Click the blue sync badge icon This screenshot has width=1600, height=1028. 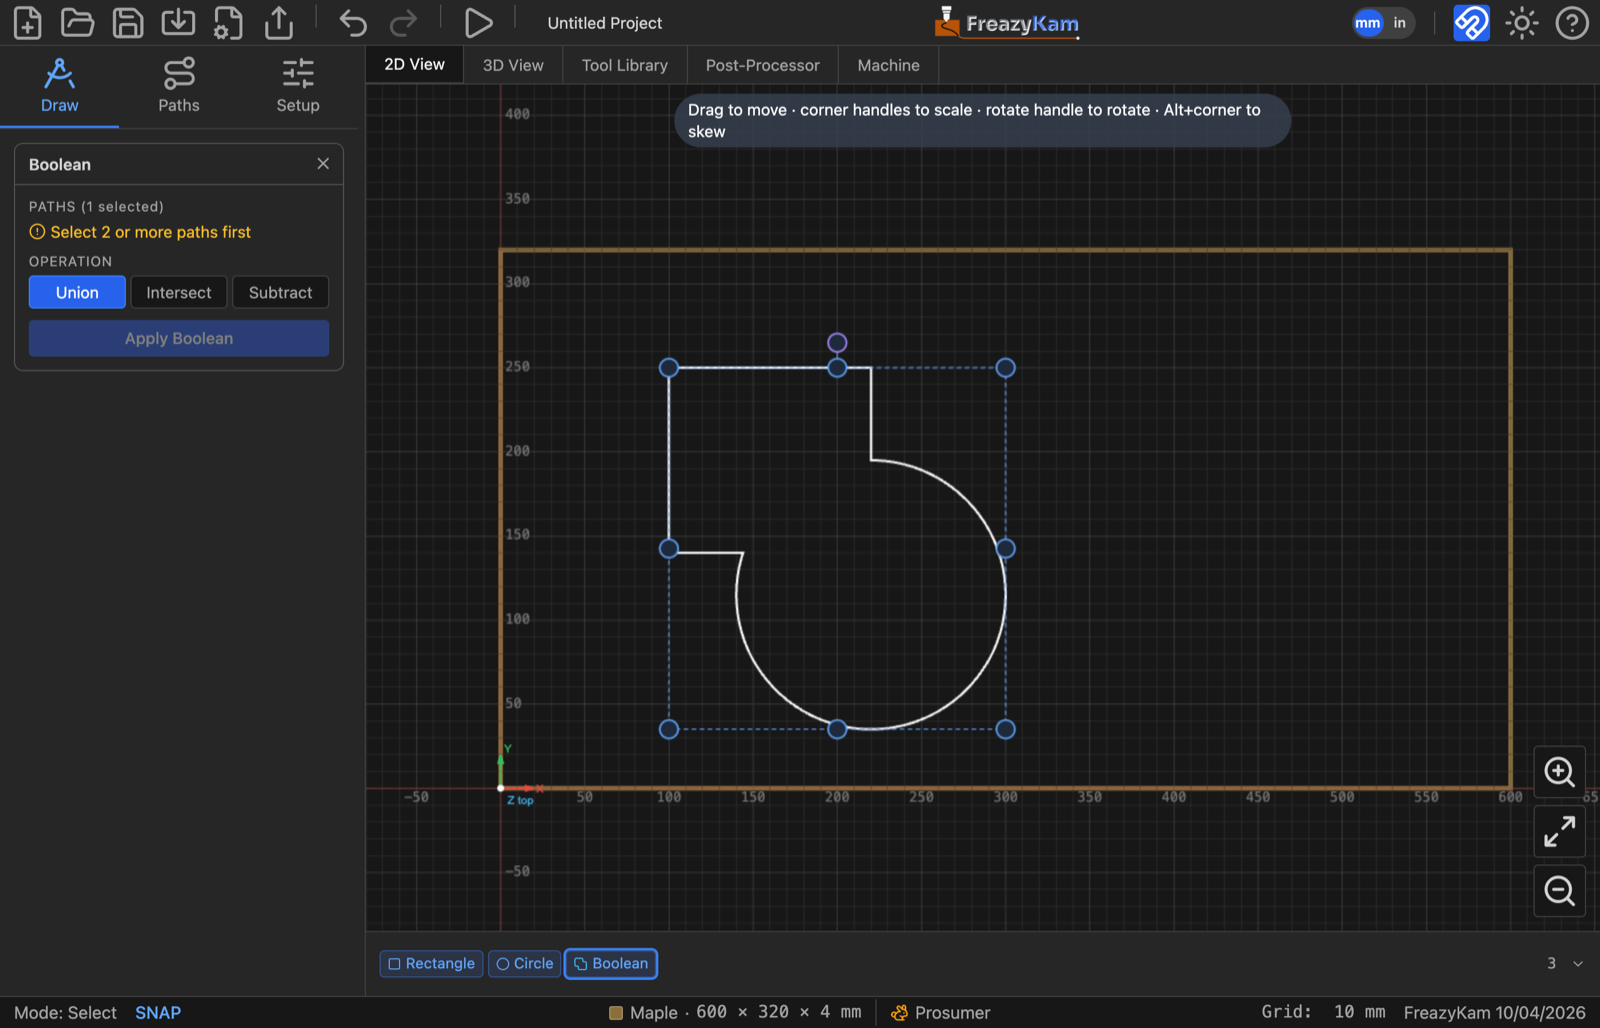pos(1471,22)
